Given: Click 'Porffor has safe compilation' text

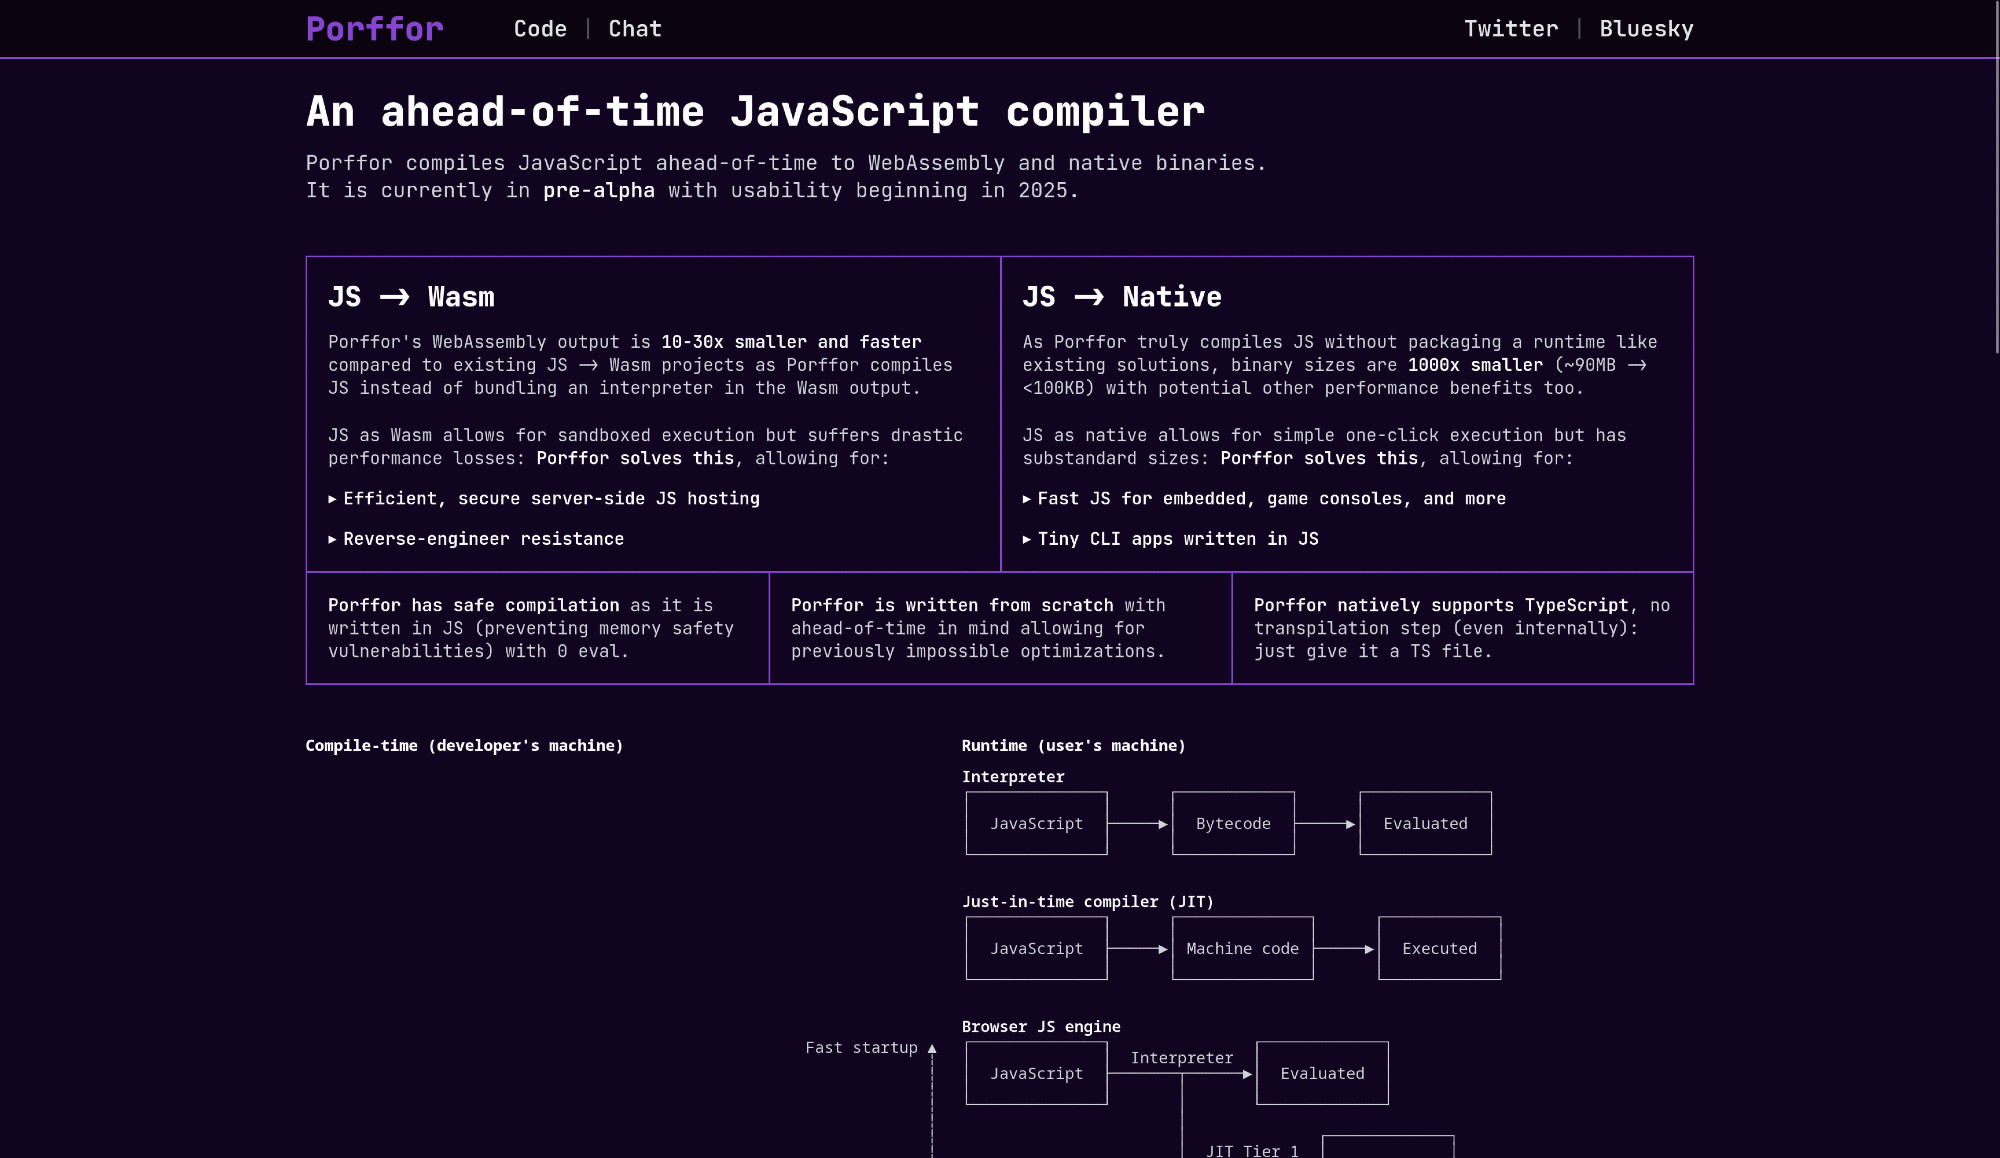Looking at the screenshot, I should (x=474, y=605).
